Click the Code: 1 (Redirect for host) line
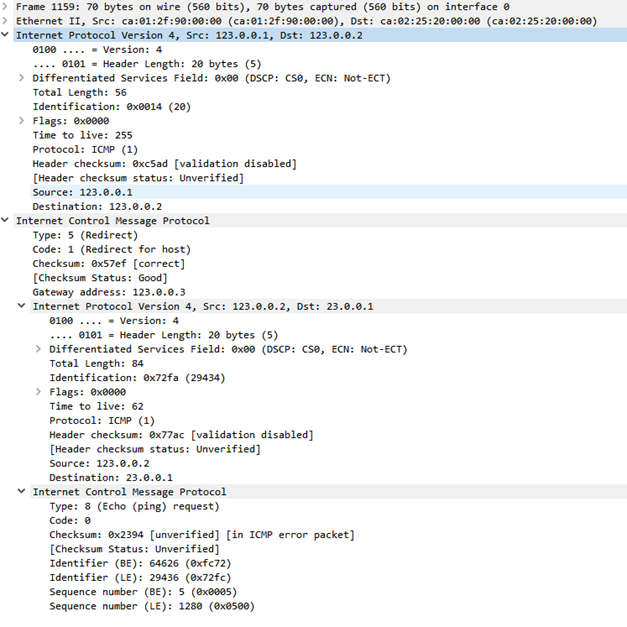The width and height of the screenshot is (627, 627). coord(111,249)
